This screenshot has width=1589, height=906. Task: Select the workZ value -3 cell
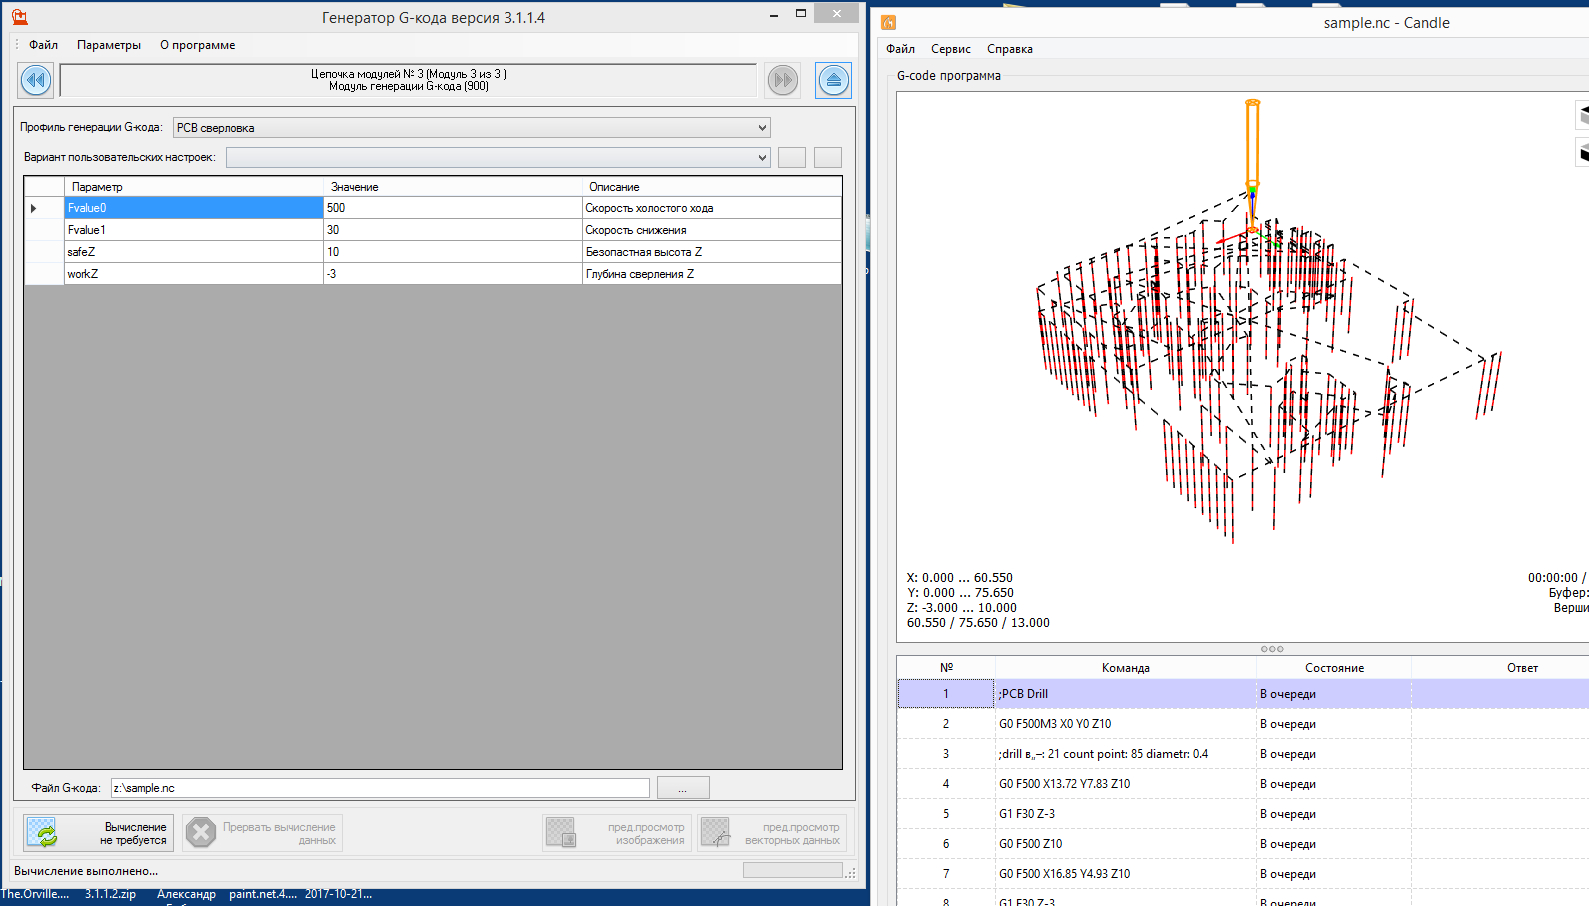pos(453,274)
